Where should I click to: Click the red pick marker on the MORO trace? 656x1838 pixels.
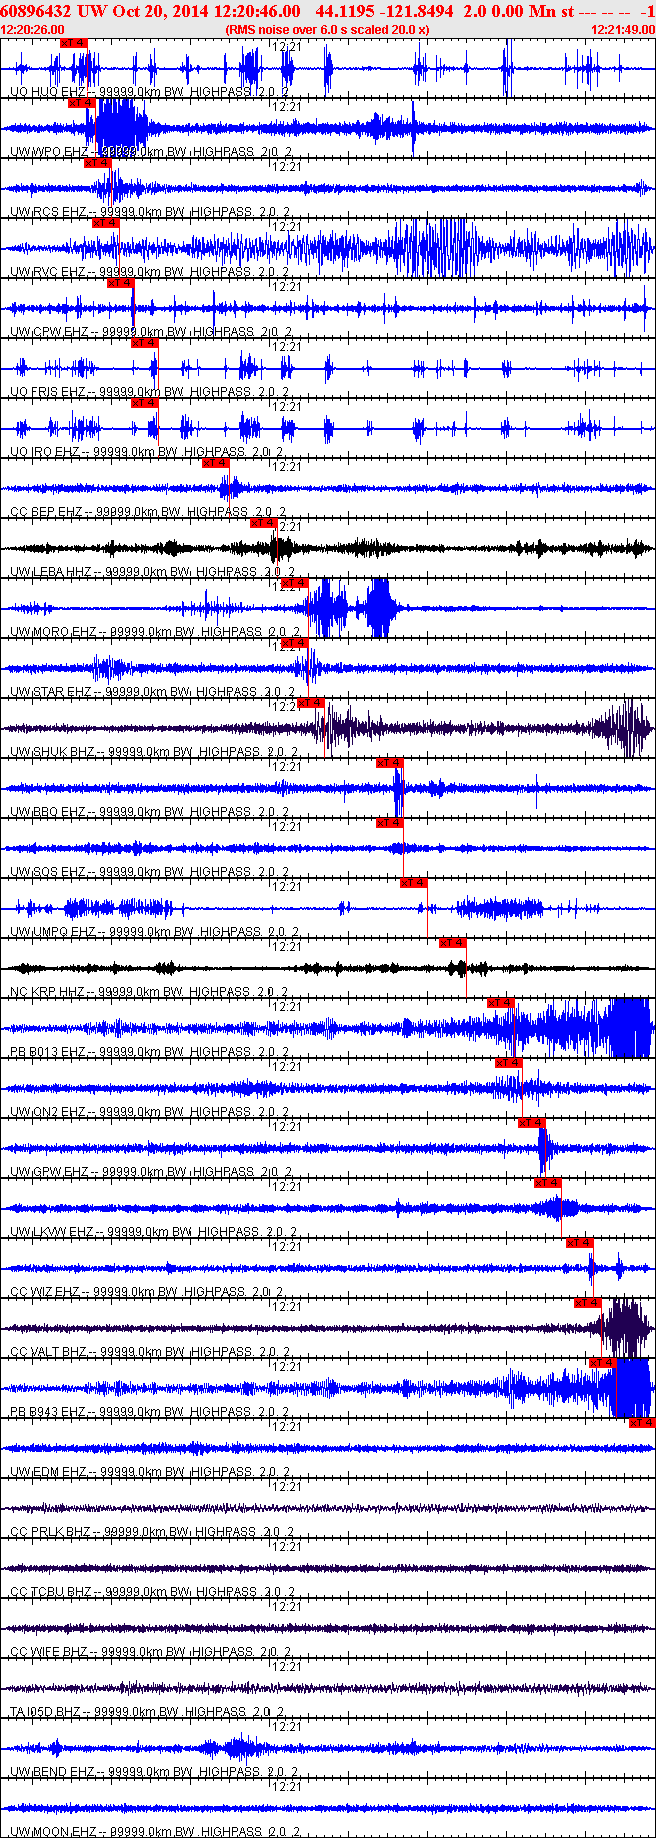tap(295, 583)
